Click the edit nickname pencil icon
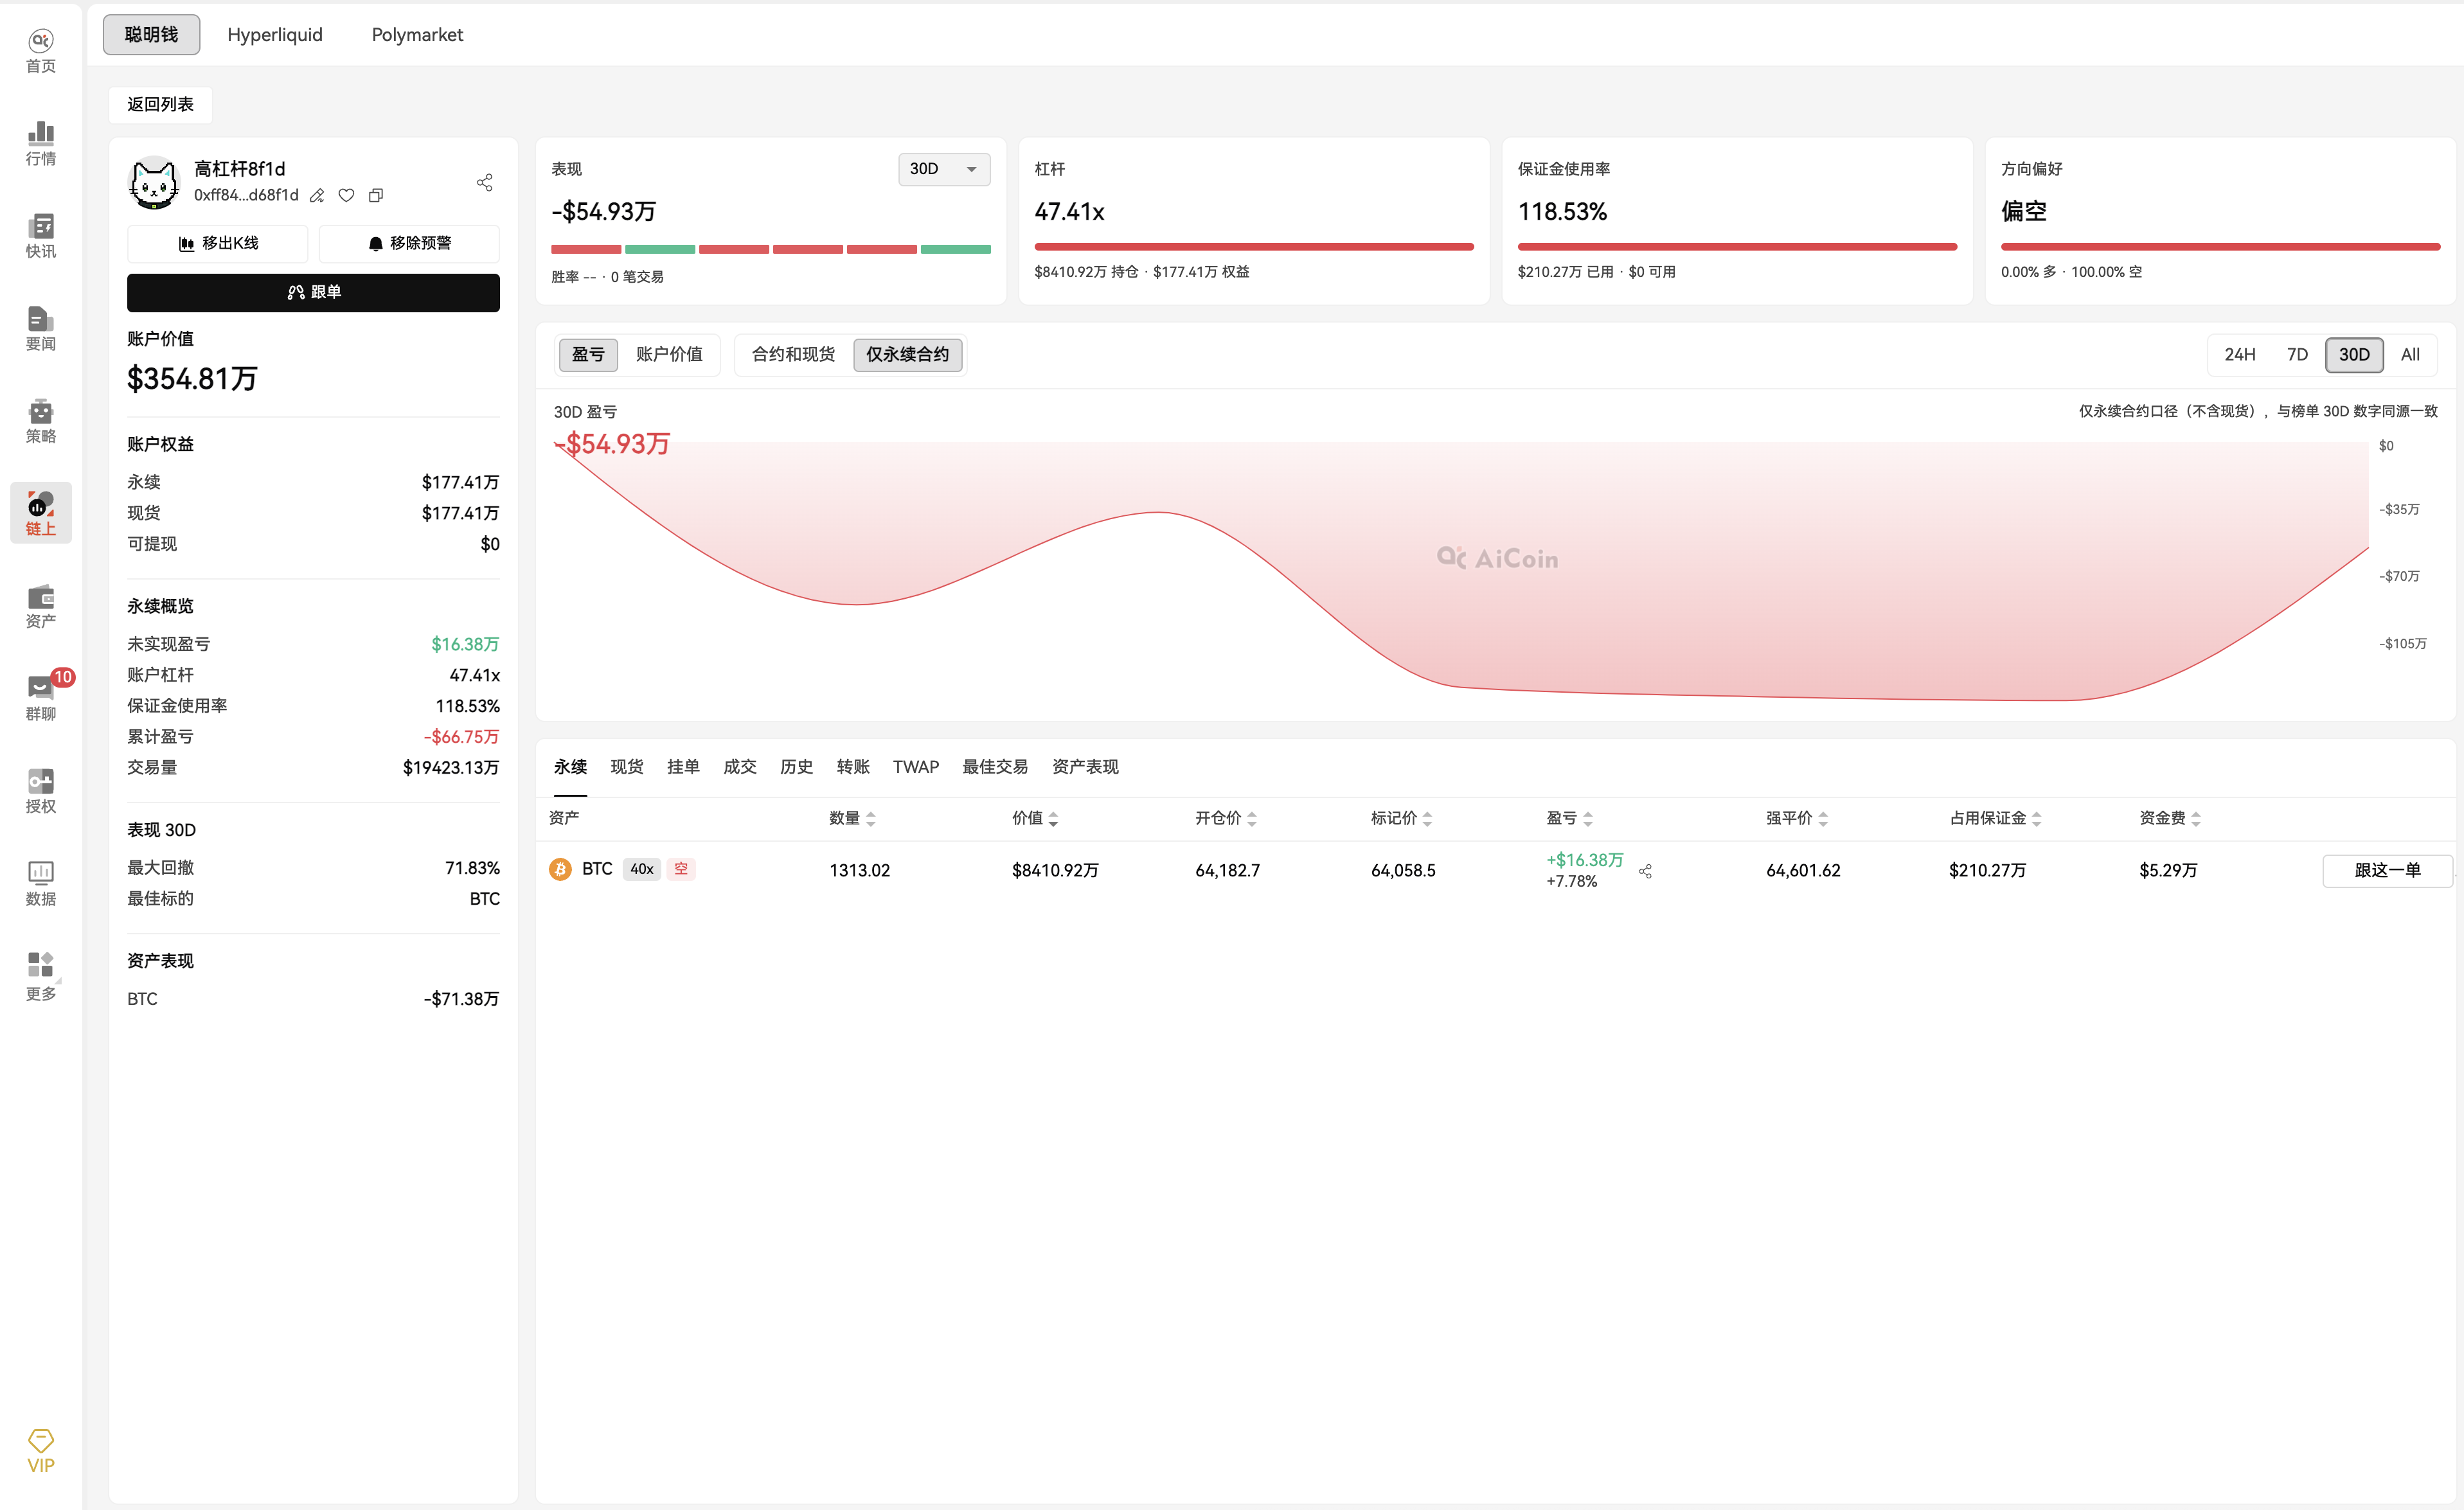The height and width of the screenshot is (1510, 2464). pos(317,195)
